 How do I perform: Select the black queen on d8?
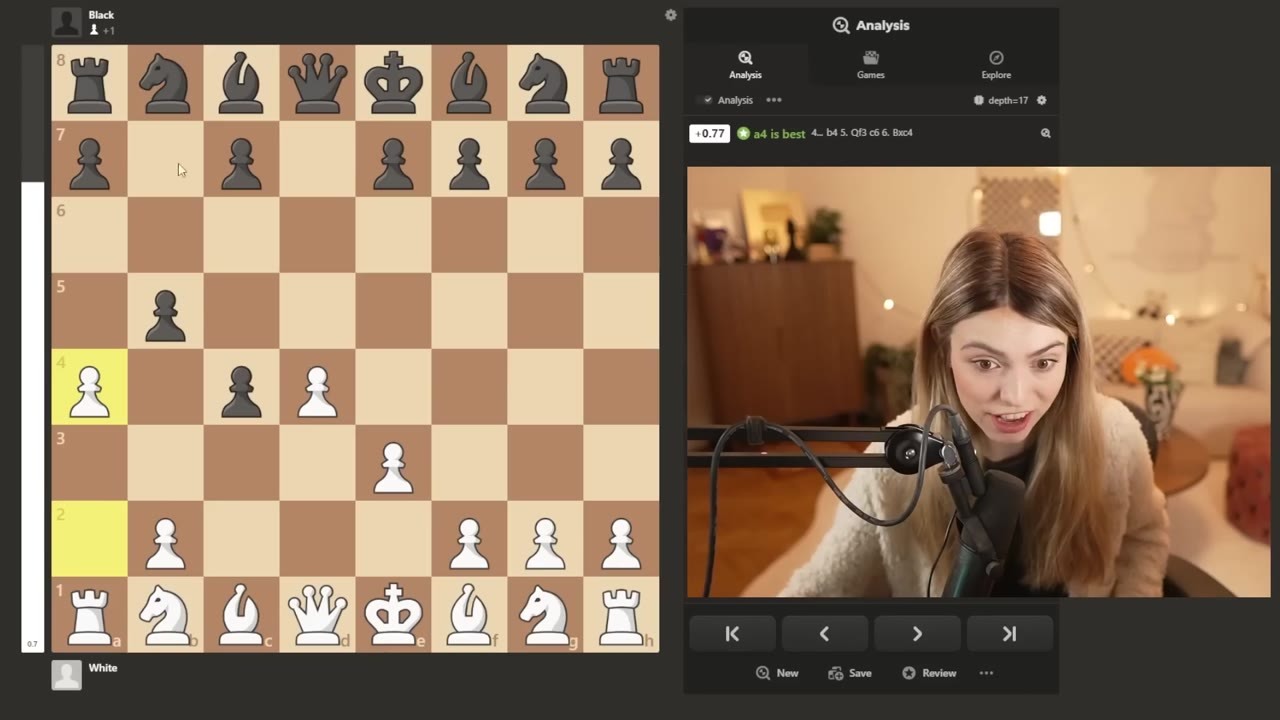coord(318,83)
